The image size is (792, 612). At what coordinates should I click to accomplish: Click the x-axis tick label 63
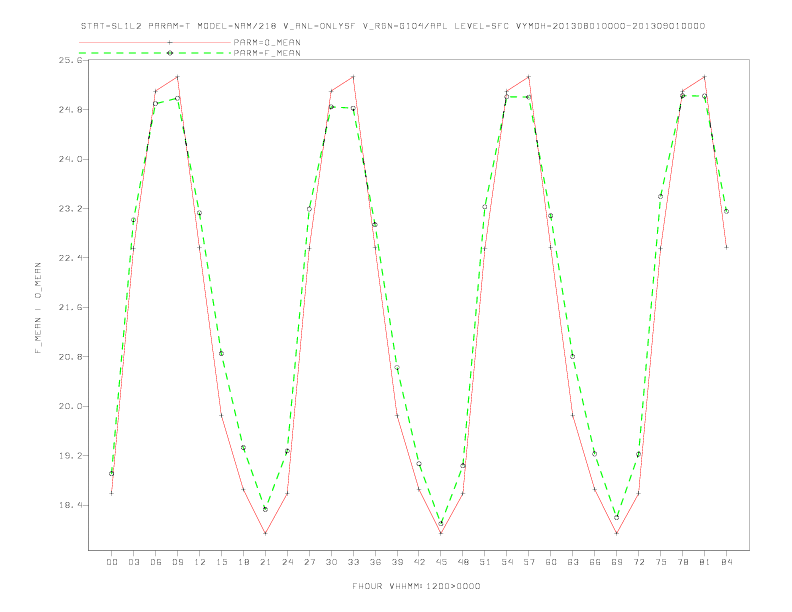(x=573, y=562)
